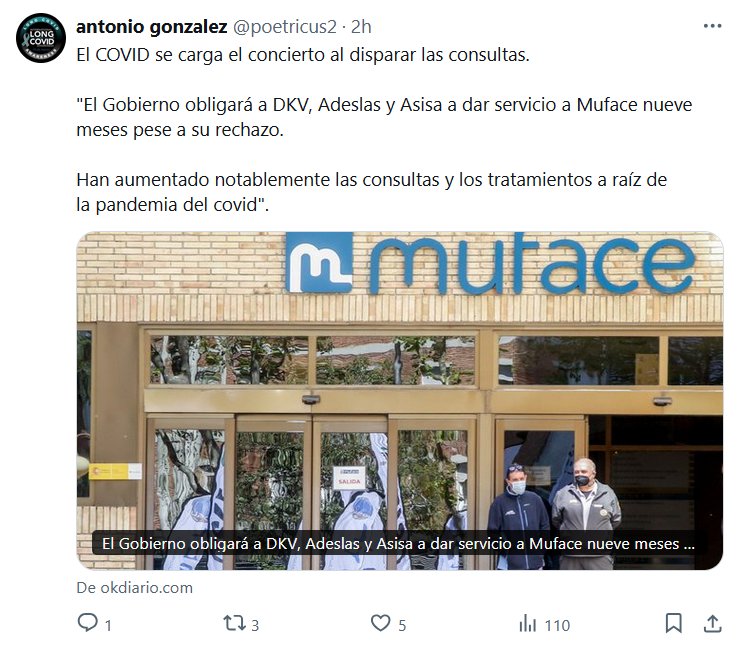Open view analytics bar chart icon
Image resolution: width=744 pixels, height=646 pixels.
click(x=528, y=624)
